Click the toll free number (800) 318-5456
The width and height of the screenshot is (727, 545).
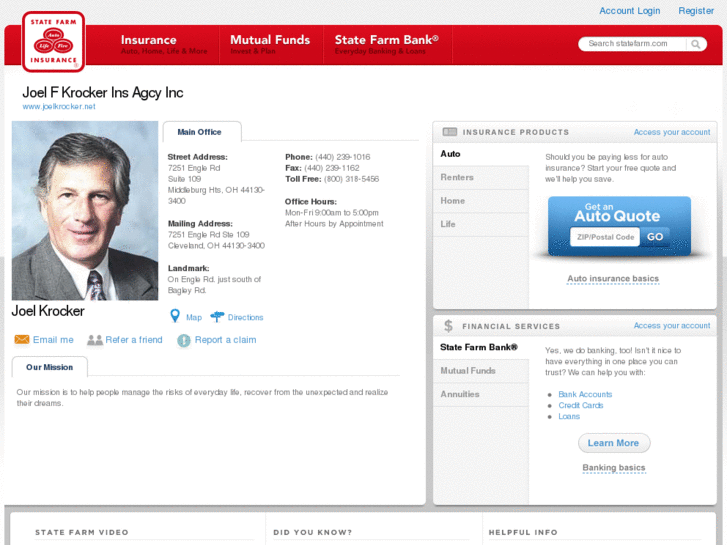(351, 179)
